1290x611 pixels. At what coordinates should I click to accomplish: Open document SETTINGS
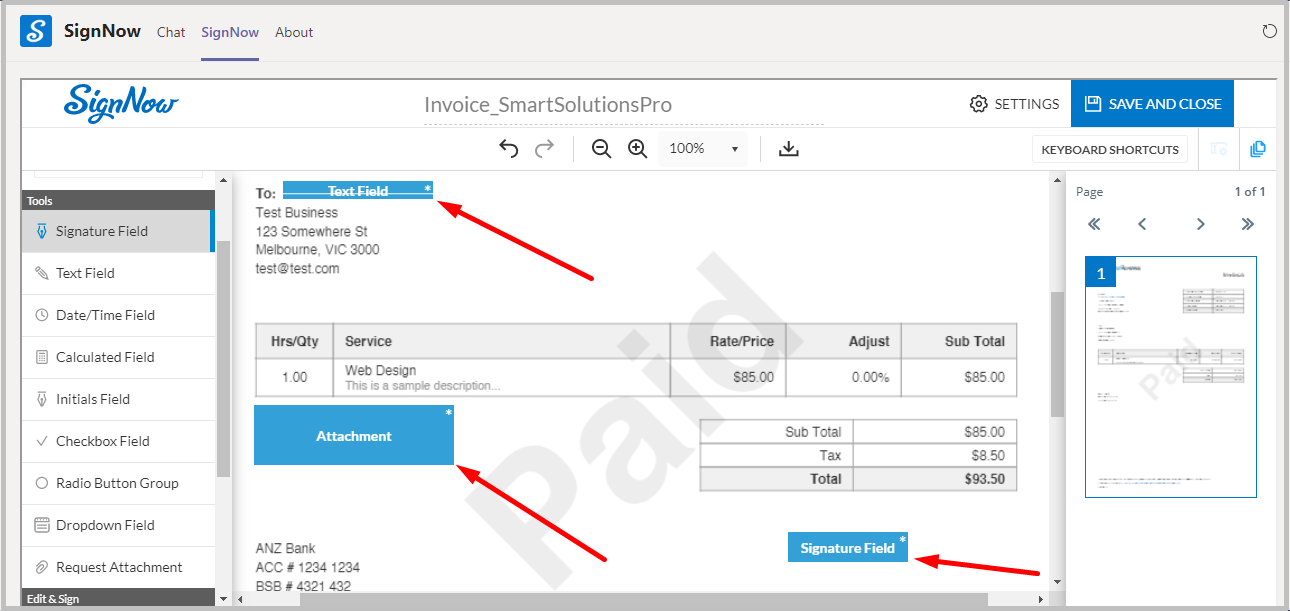click(x=1014, y=104)
